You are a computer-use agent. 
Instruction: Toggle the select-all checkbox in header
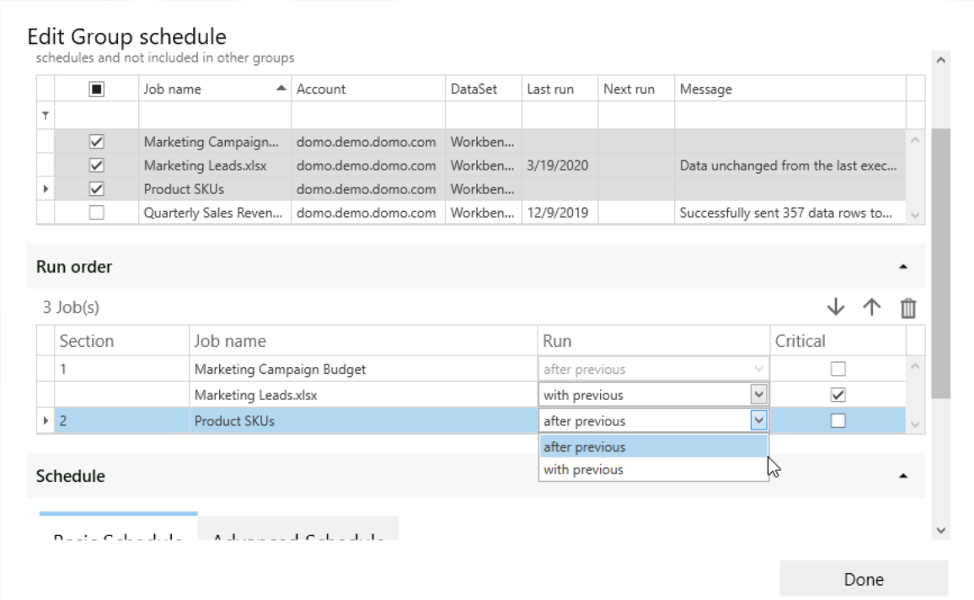click(x=96, y=89)
